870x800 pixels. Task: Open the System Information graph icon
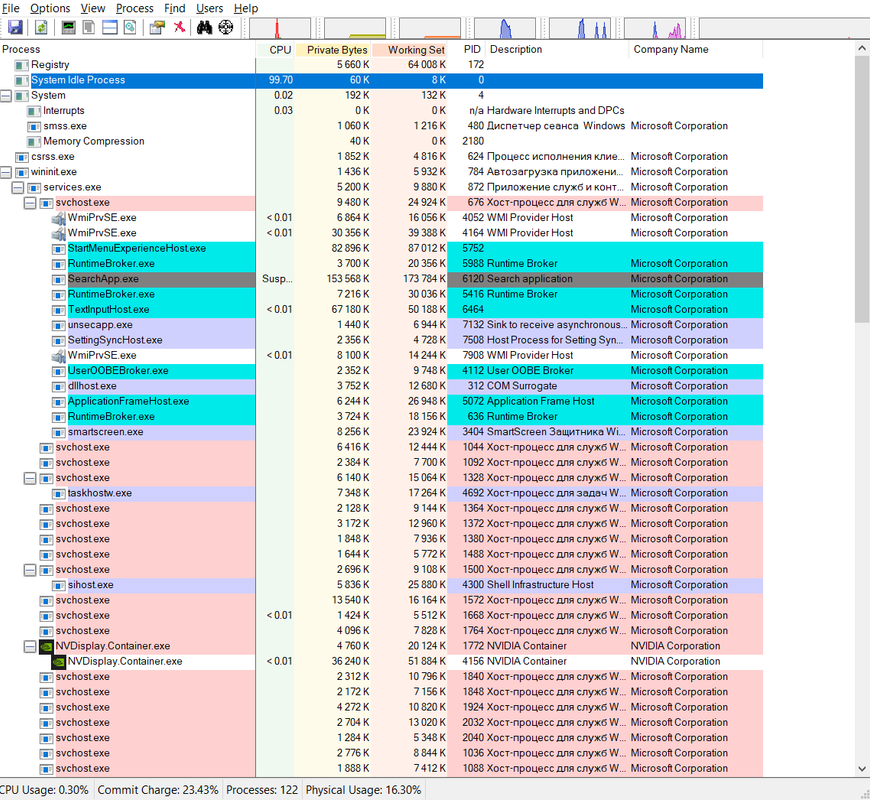pyautogui.click(x=68, y=27)
